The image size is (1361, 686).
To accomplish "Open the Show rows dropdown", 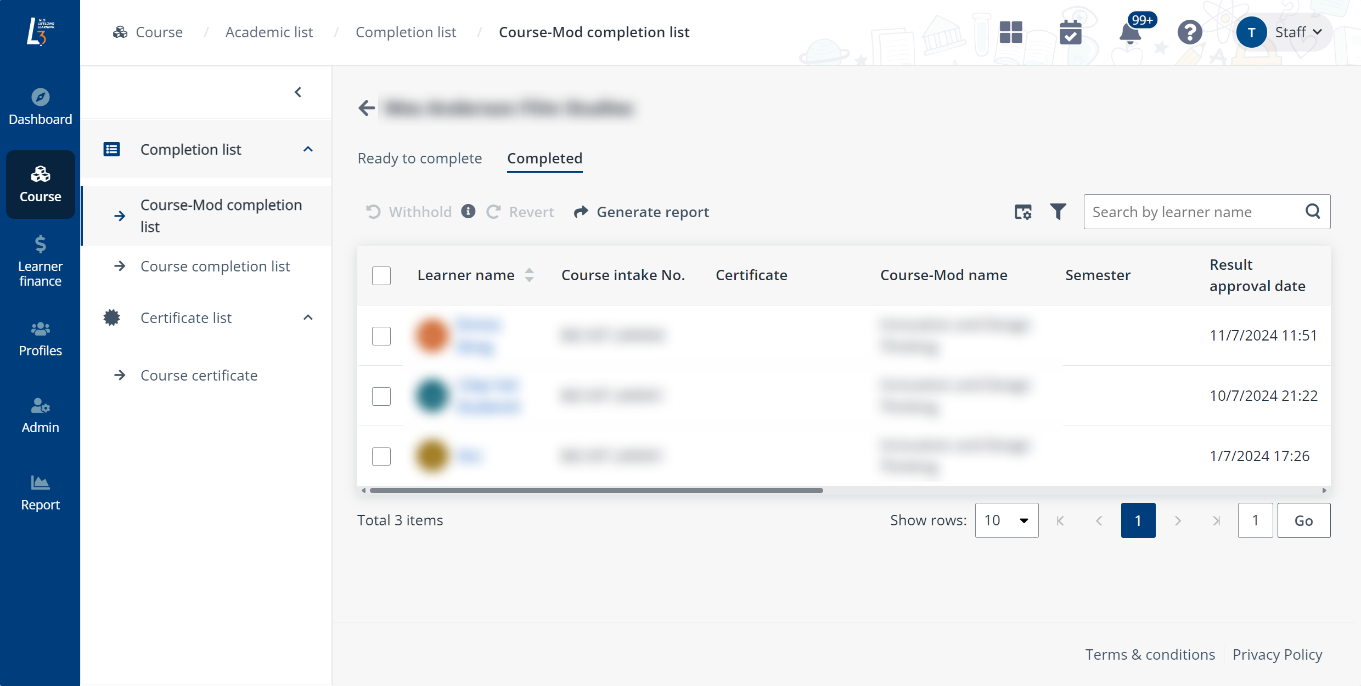I will 1006,520.
